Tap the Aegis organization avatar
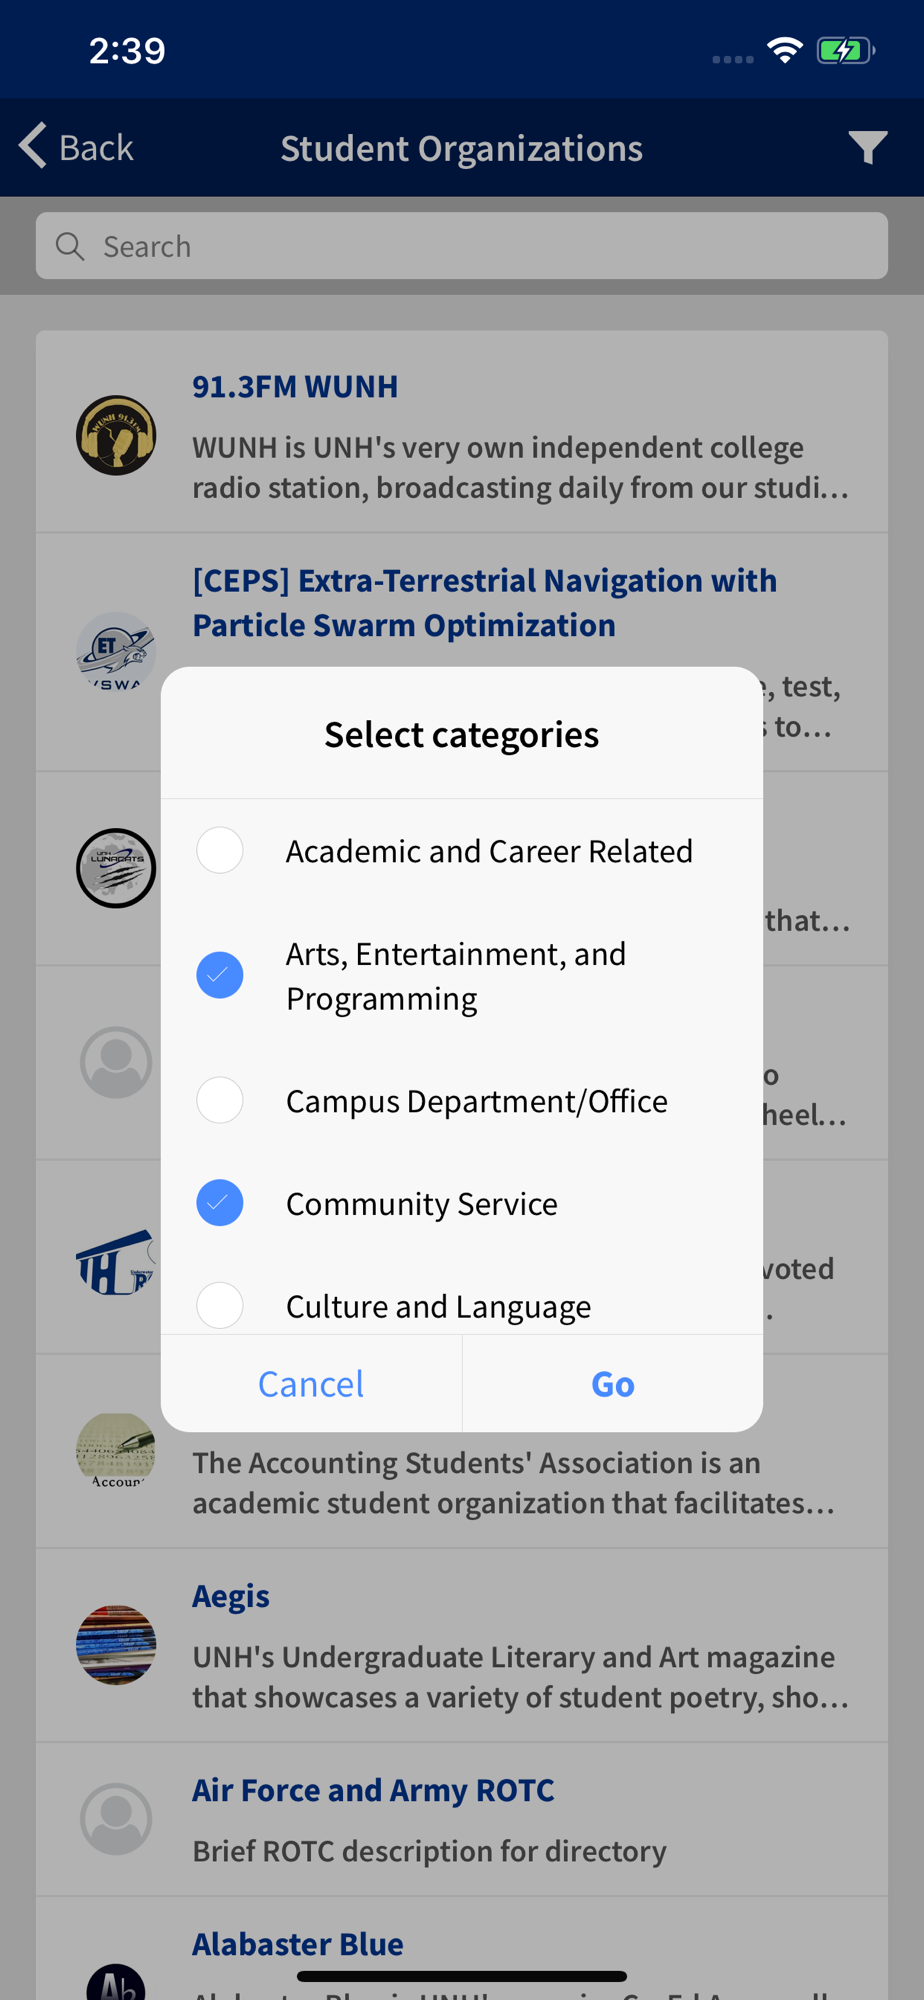 coord(116,1645)
